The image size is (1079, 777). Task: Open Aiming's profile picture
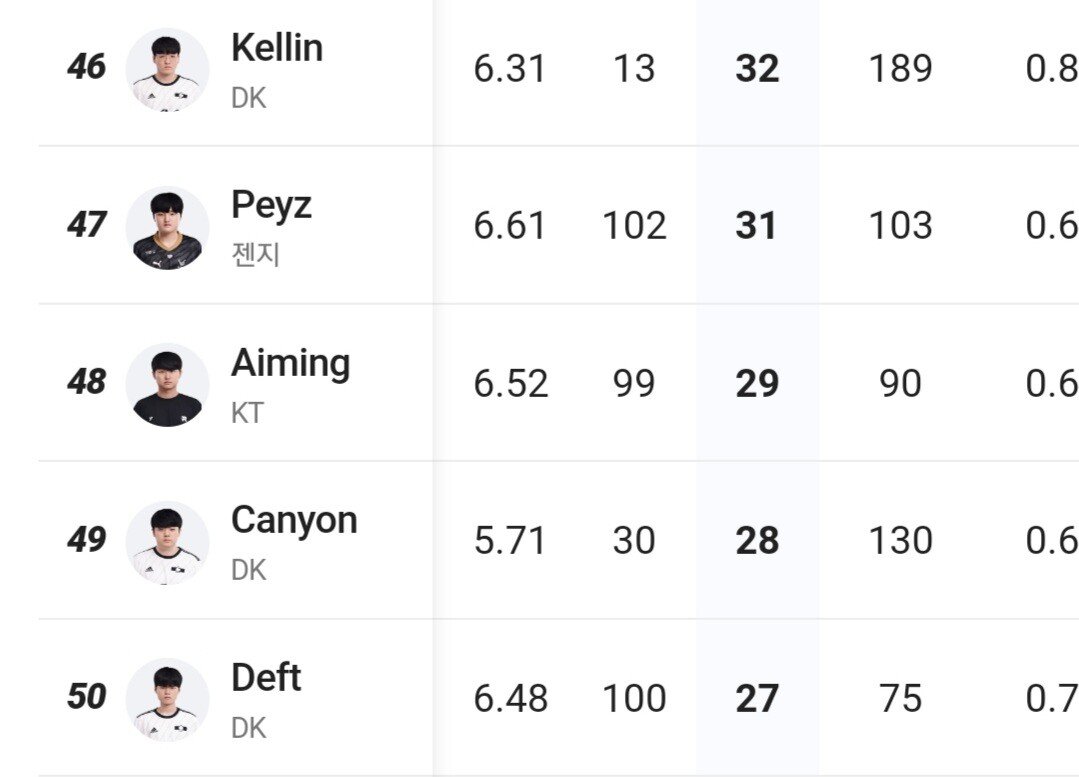(167, 385)
